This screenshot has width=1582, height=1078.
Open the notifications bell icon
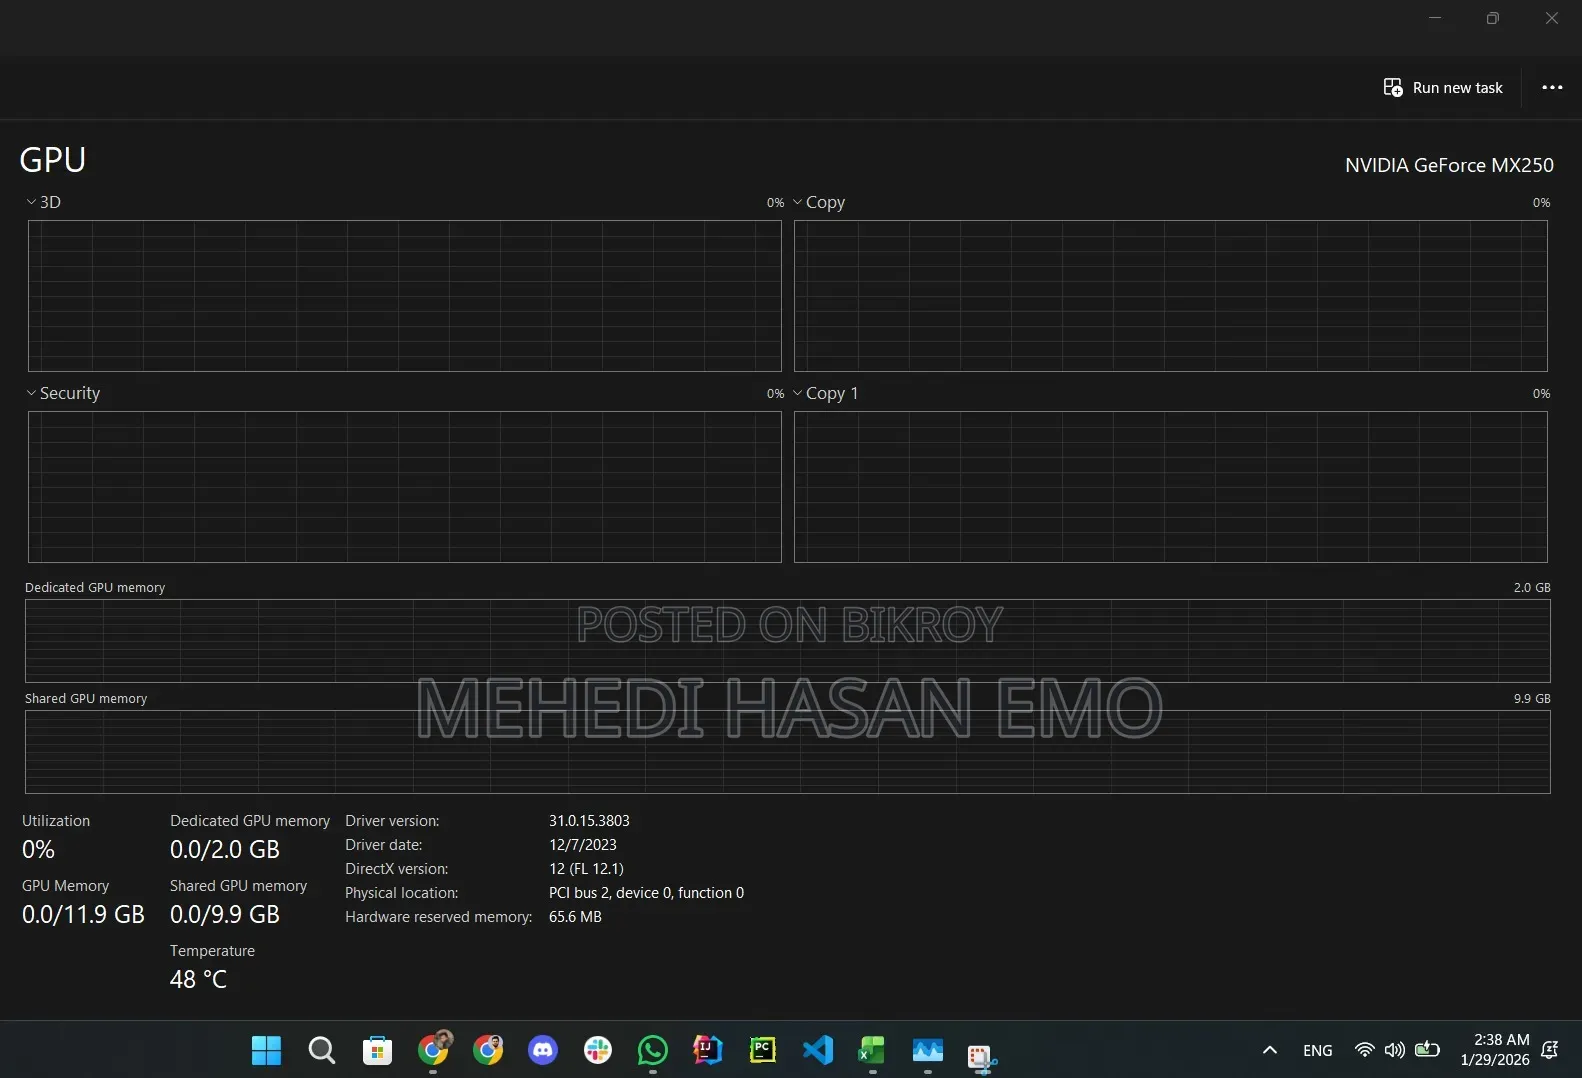point(1550,1050)
